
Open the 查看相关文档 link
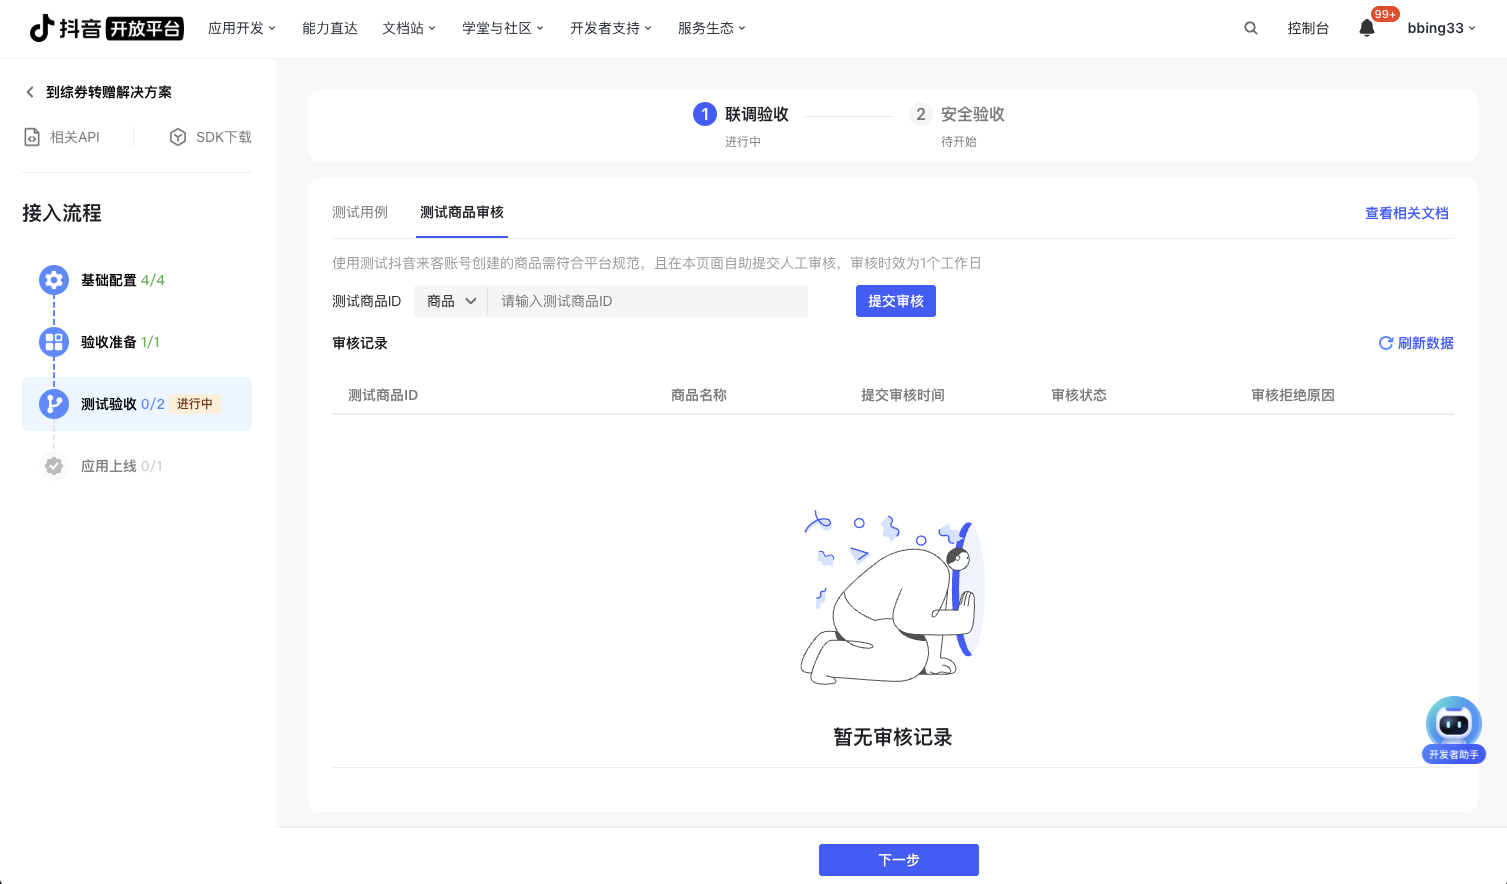click(1406, 213)
